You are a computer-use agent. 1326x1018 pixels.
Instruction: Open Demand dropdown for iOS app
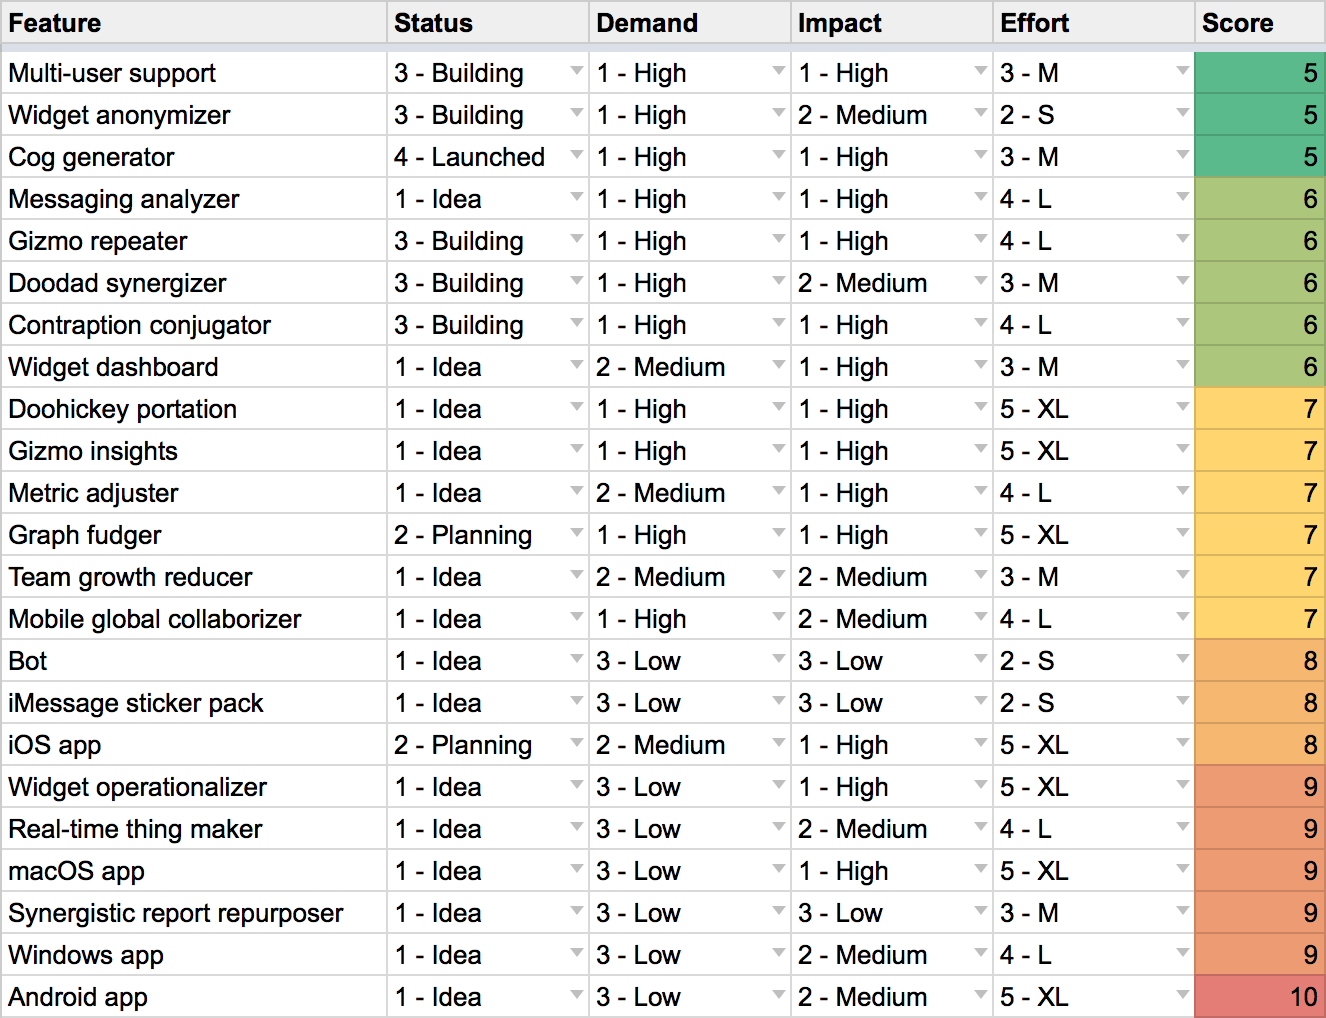(778, 744)
